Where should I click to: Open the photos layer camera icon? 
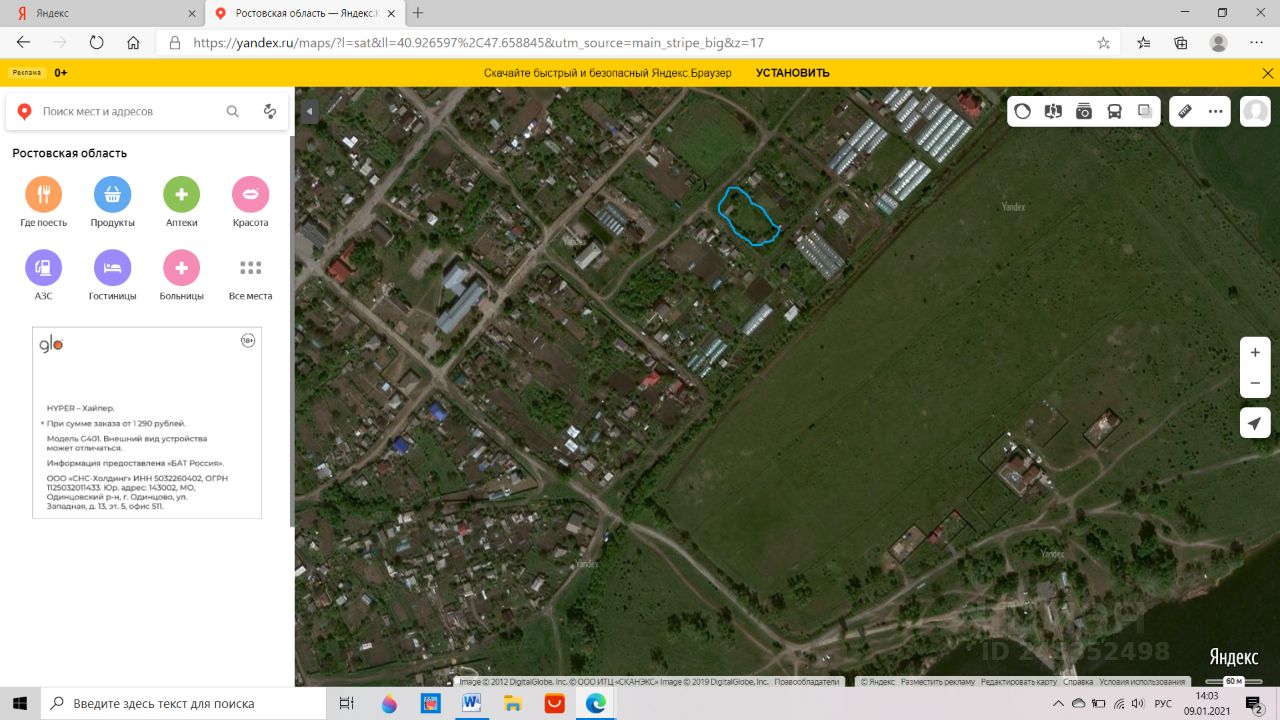[x=1084, y=112]
